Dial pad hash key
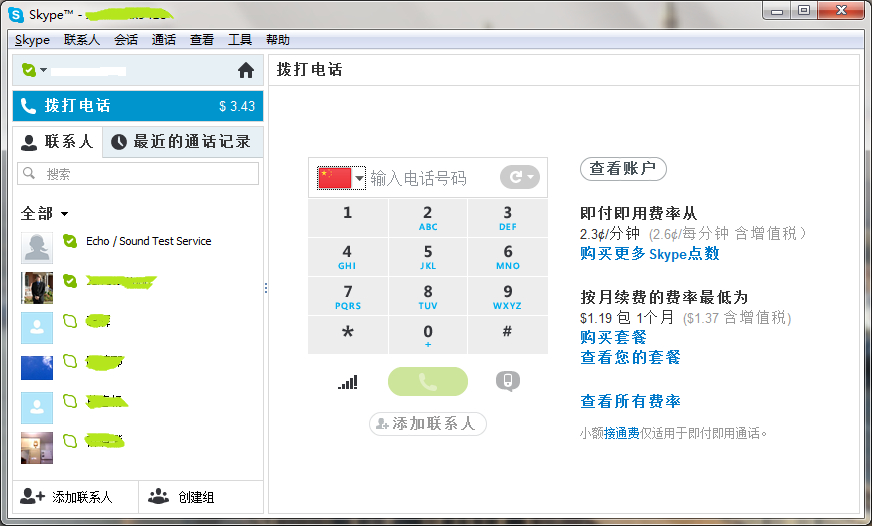Viewport: 872px width, 526px height. [x=508, y=335]
